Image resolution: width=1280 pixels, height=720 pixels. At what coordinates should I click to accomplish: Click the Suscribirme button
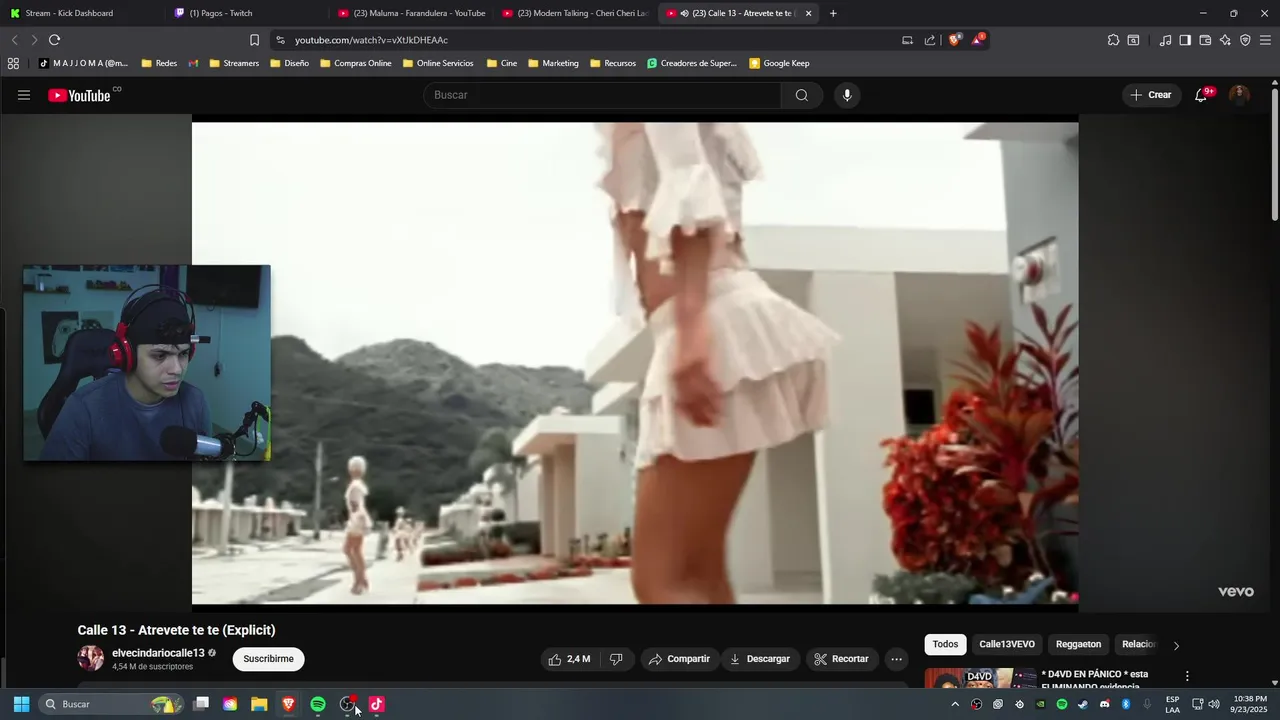pyautogui.click(x=268, y=659)
